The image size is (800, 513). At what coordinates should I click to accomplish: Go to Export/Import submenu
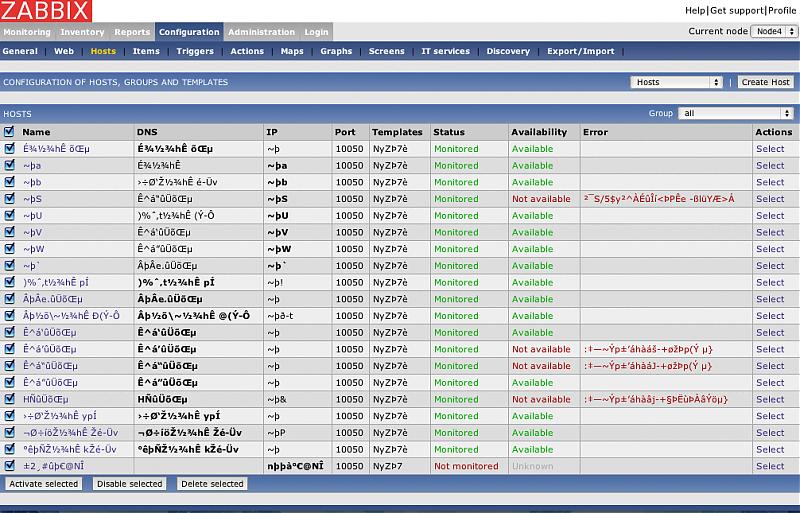click(581, 51)
